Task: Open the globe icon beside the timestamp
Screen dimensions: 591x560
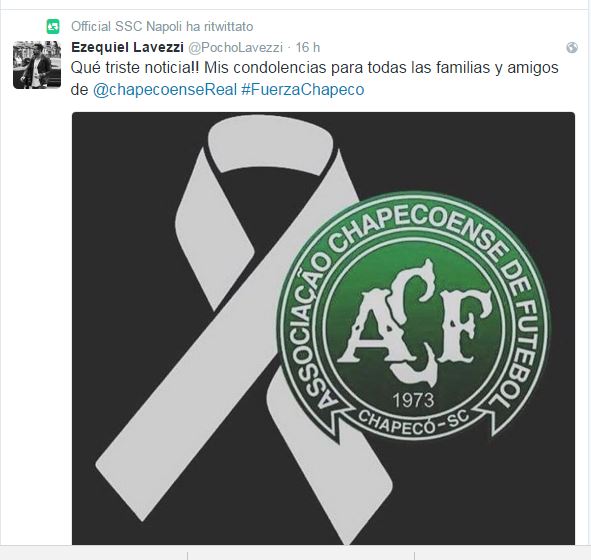Action: coord(572,48)
